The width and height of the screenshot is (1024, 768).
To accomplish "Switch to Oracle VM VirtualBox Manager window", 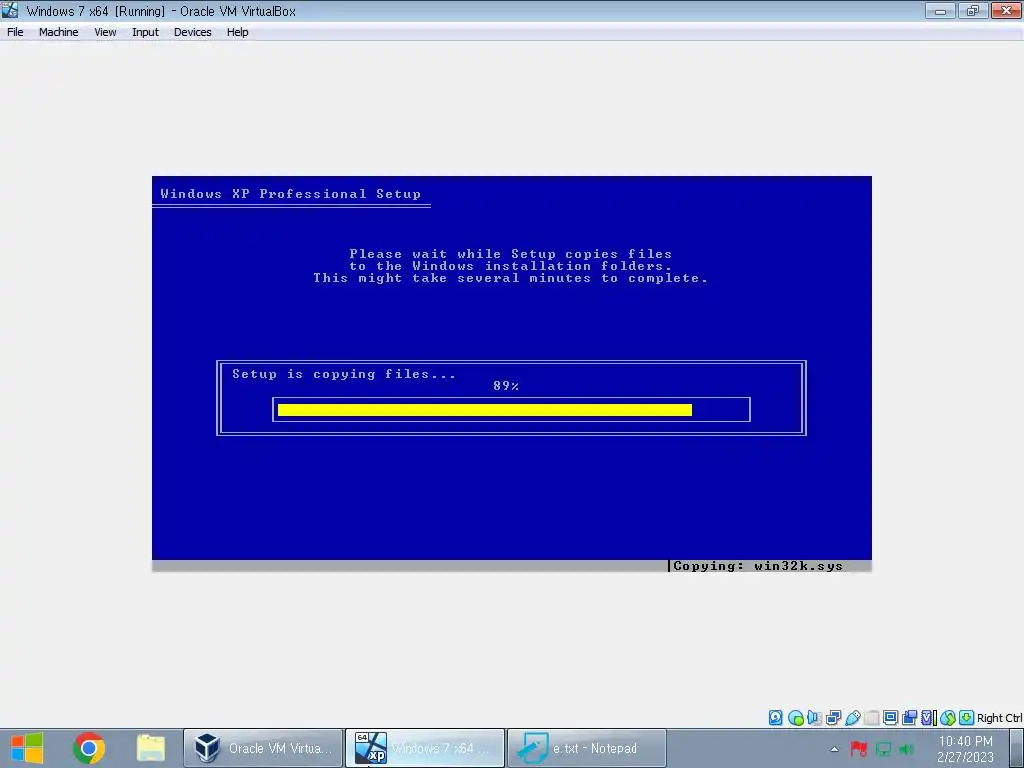I will [x=263, y=748].
